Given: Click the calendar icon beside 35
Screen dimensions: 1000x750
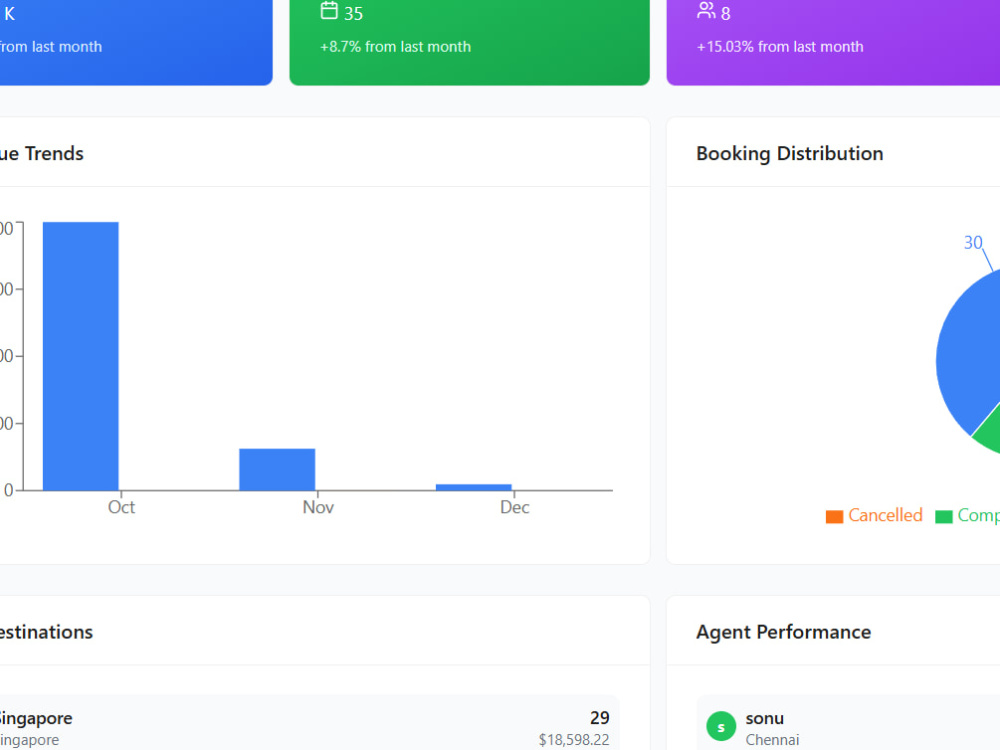Looking at the screenshot, I should pos(329,10).
